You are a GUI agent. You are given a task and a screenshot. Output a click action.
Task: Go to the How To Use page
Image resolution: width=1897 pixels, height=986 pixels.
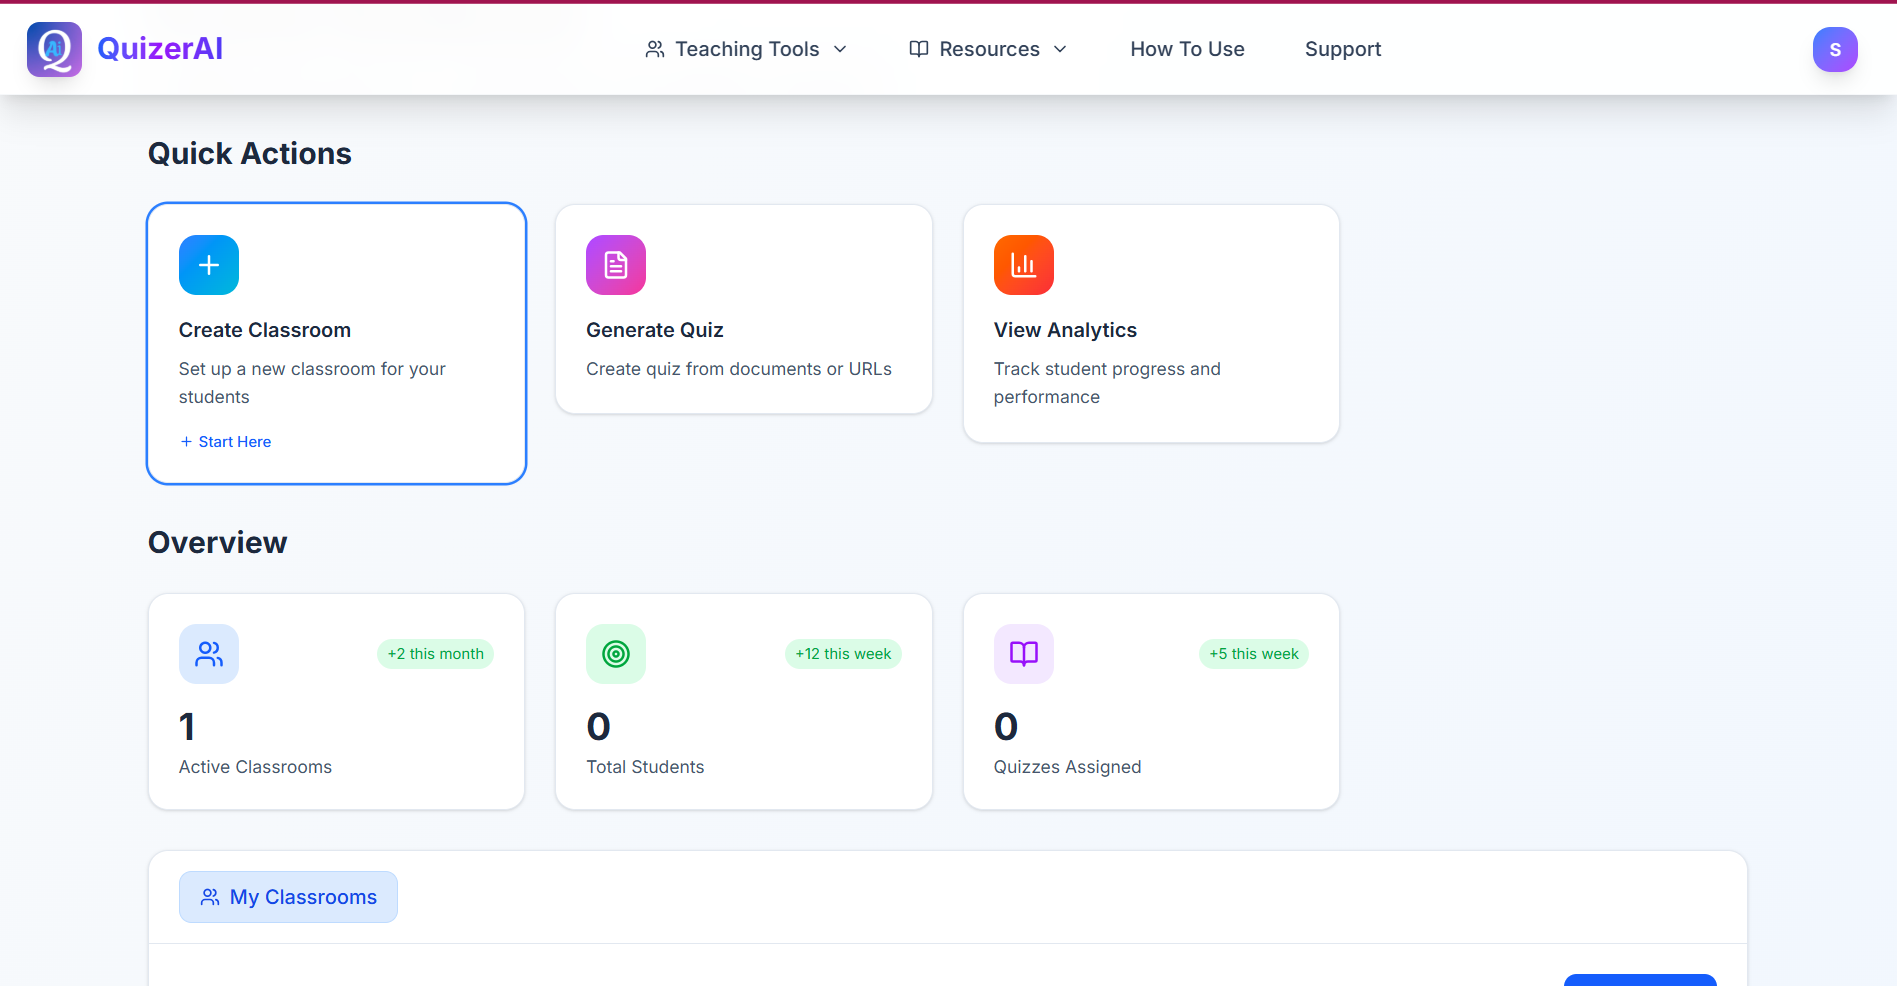point(1187,49)
